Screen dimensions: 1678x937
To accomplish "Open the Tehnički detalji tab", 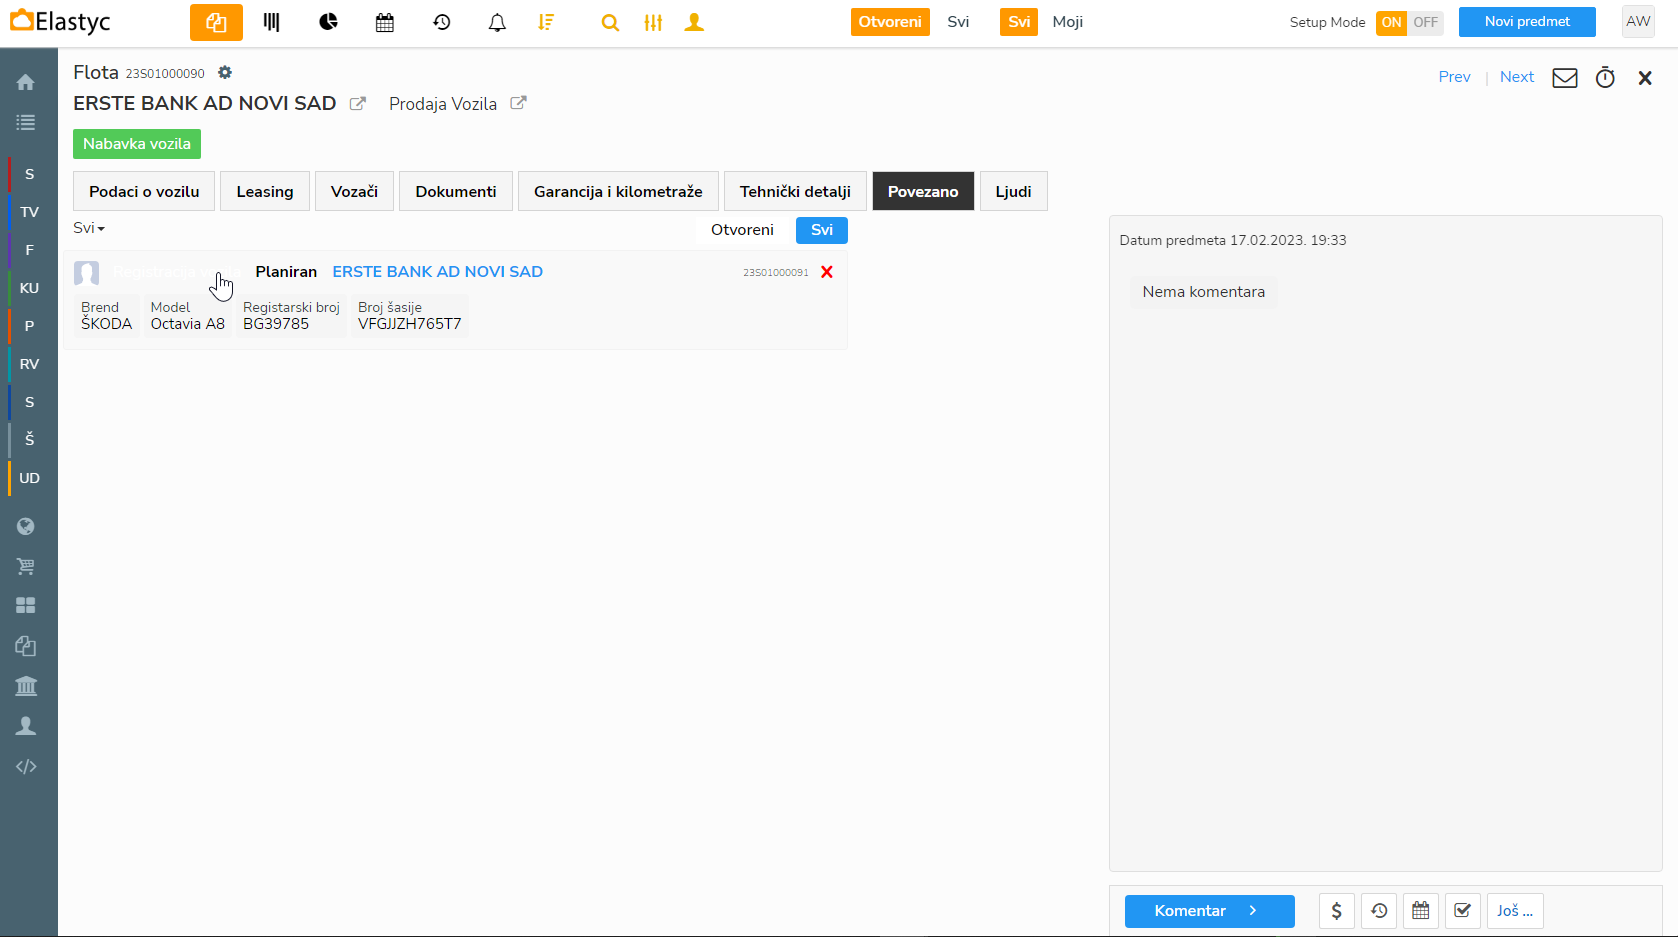I will pyautogui.click(x=795, y=191).
